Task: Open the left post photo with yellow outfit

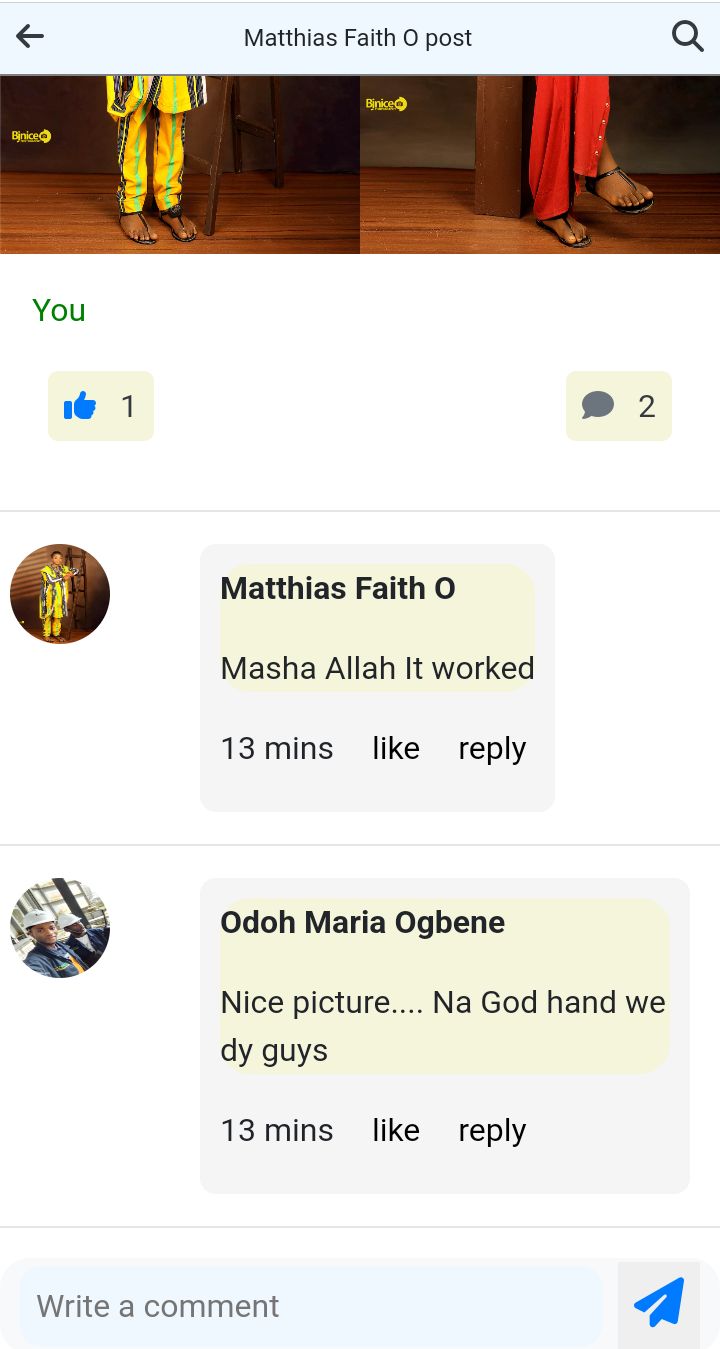Action: coord(180,164)
